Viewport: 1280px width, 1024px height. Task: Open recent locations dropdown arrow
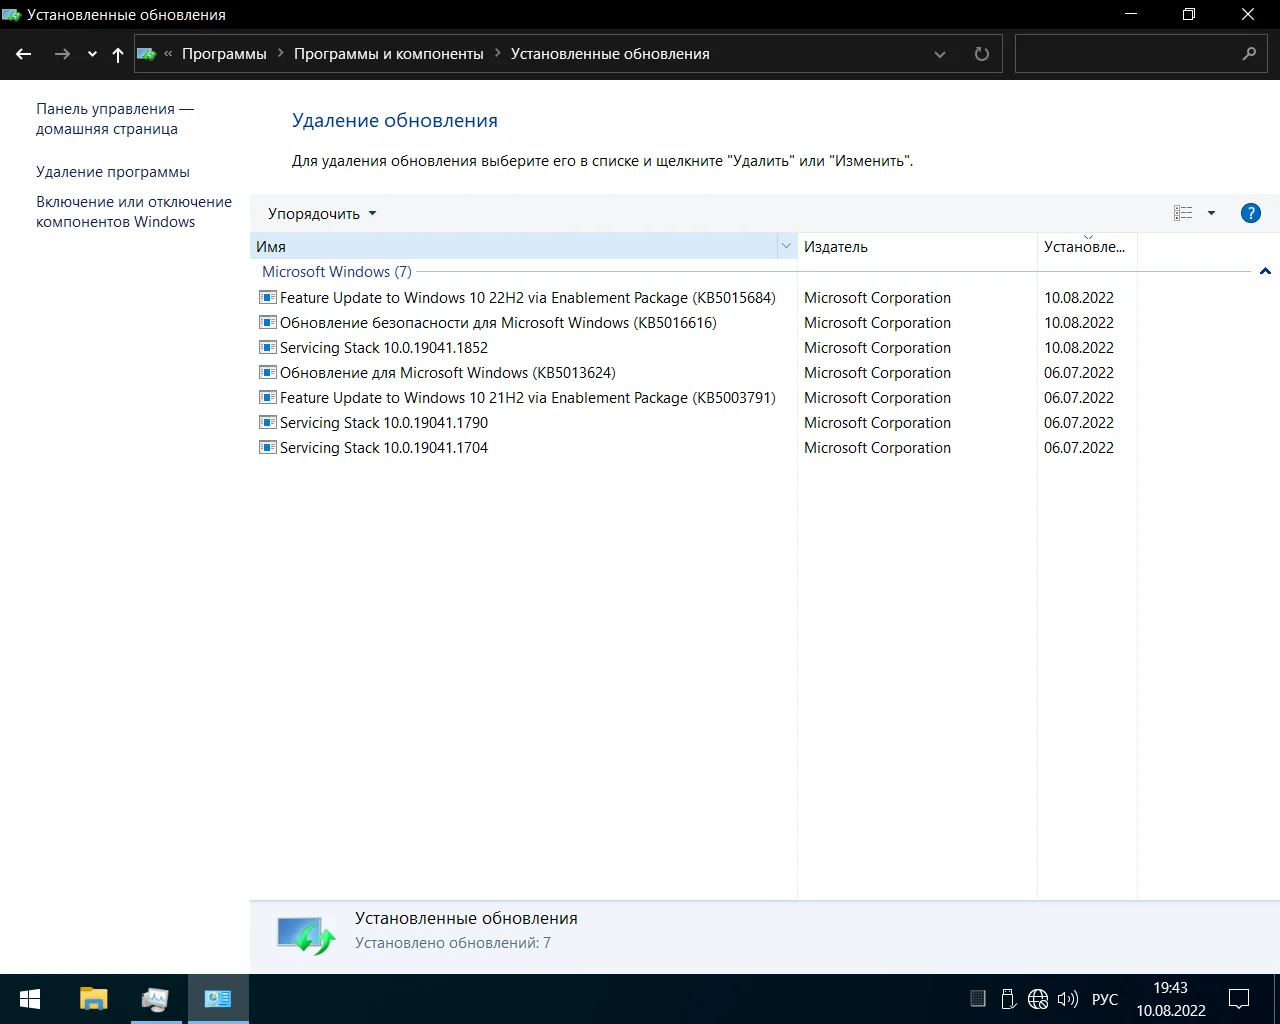pyautogui.click(x=92, y=55)
